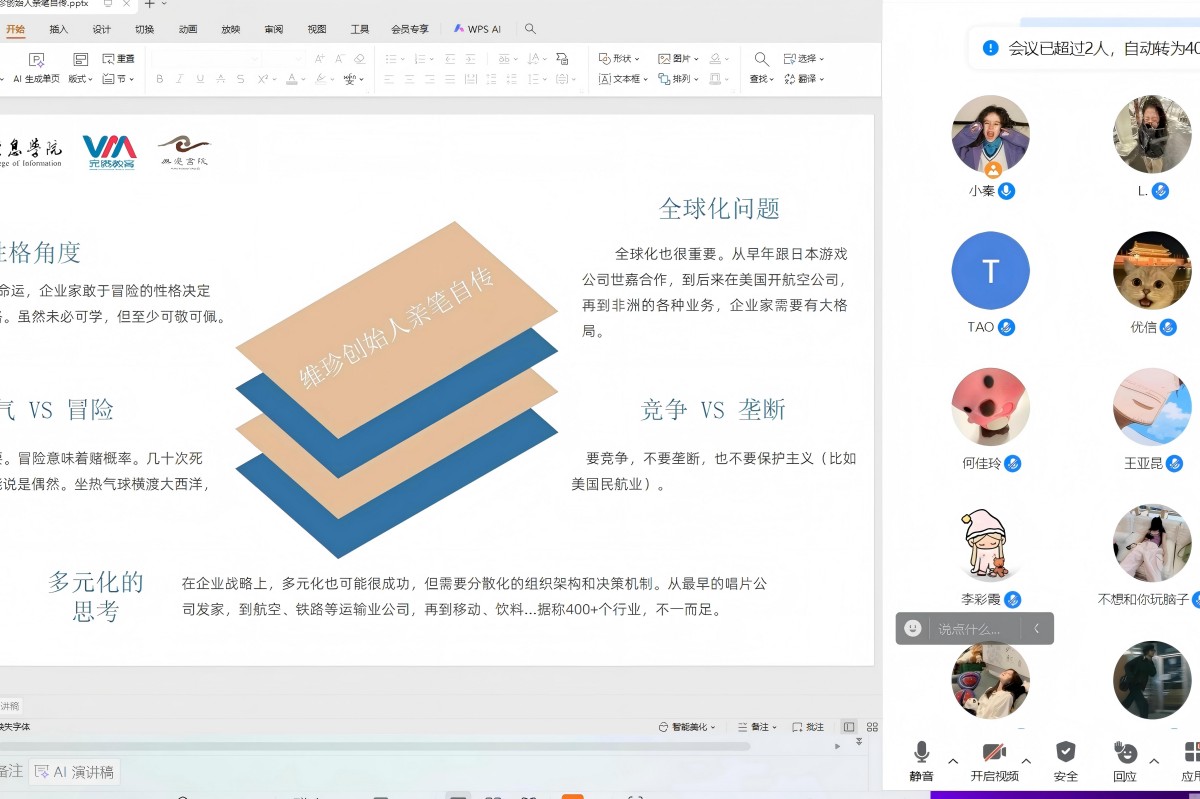
Task: Open the 智能美化 dropdown
Action: [687, 727]
